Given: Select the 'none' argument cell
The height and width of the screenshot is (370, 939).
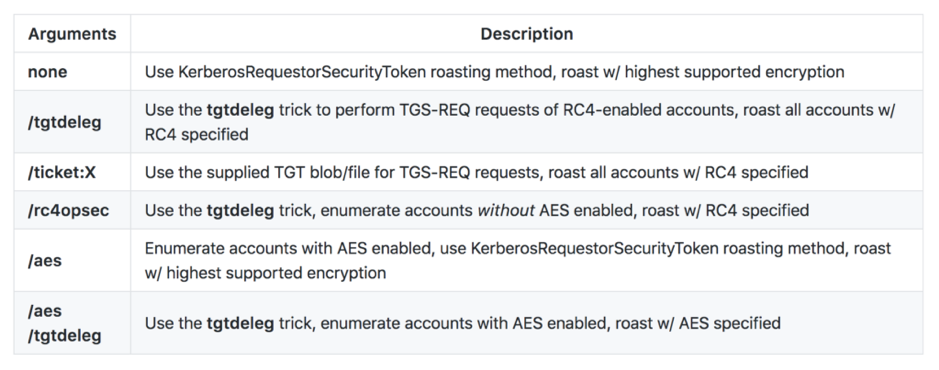Looking at the screenshot, I should click(72, 72).
